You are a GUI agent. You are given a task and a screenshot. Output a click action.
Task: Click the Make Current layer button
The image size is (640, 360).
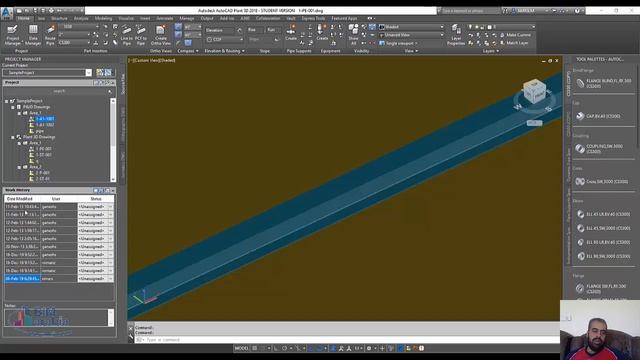pos(515,35)
